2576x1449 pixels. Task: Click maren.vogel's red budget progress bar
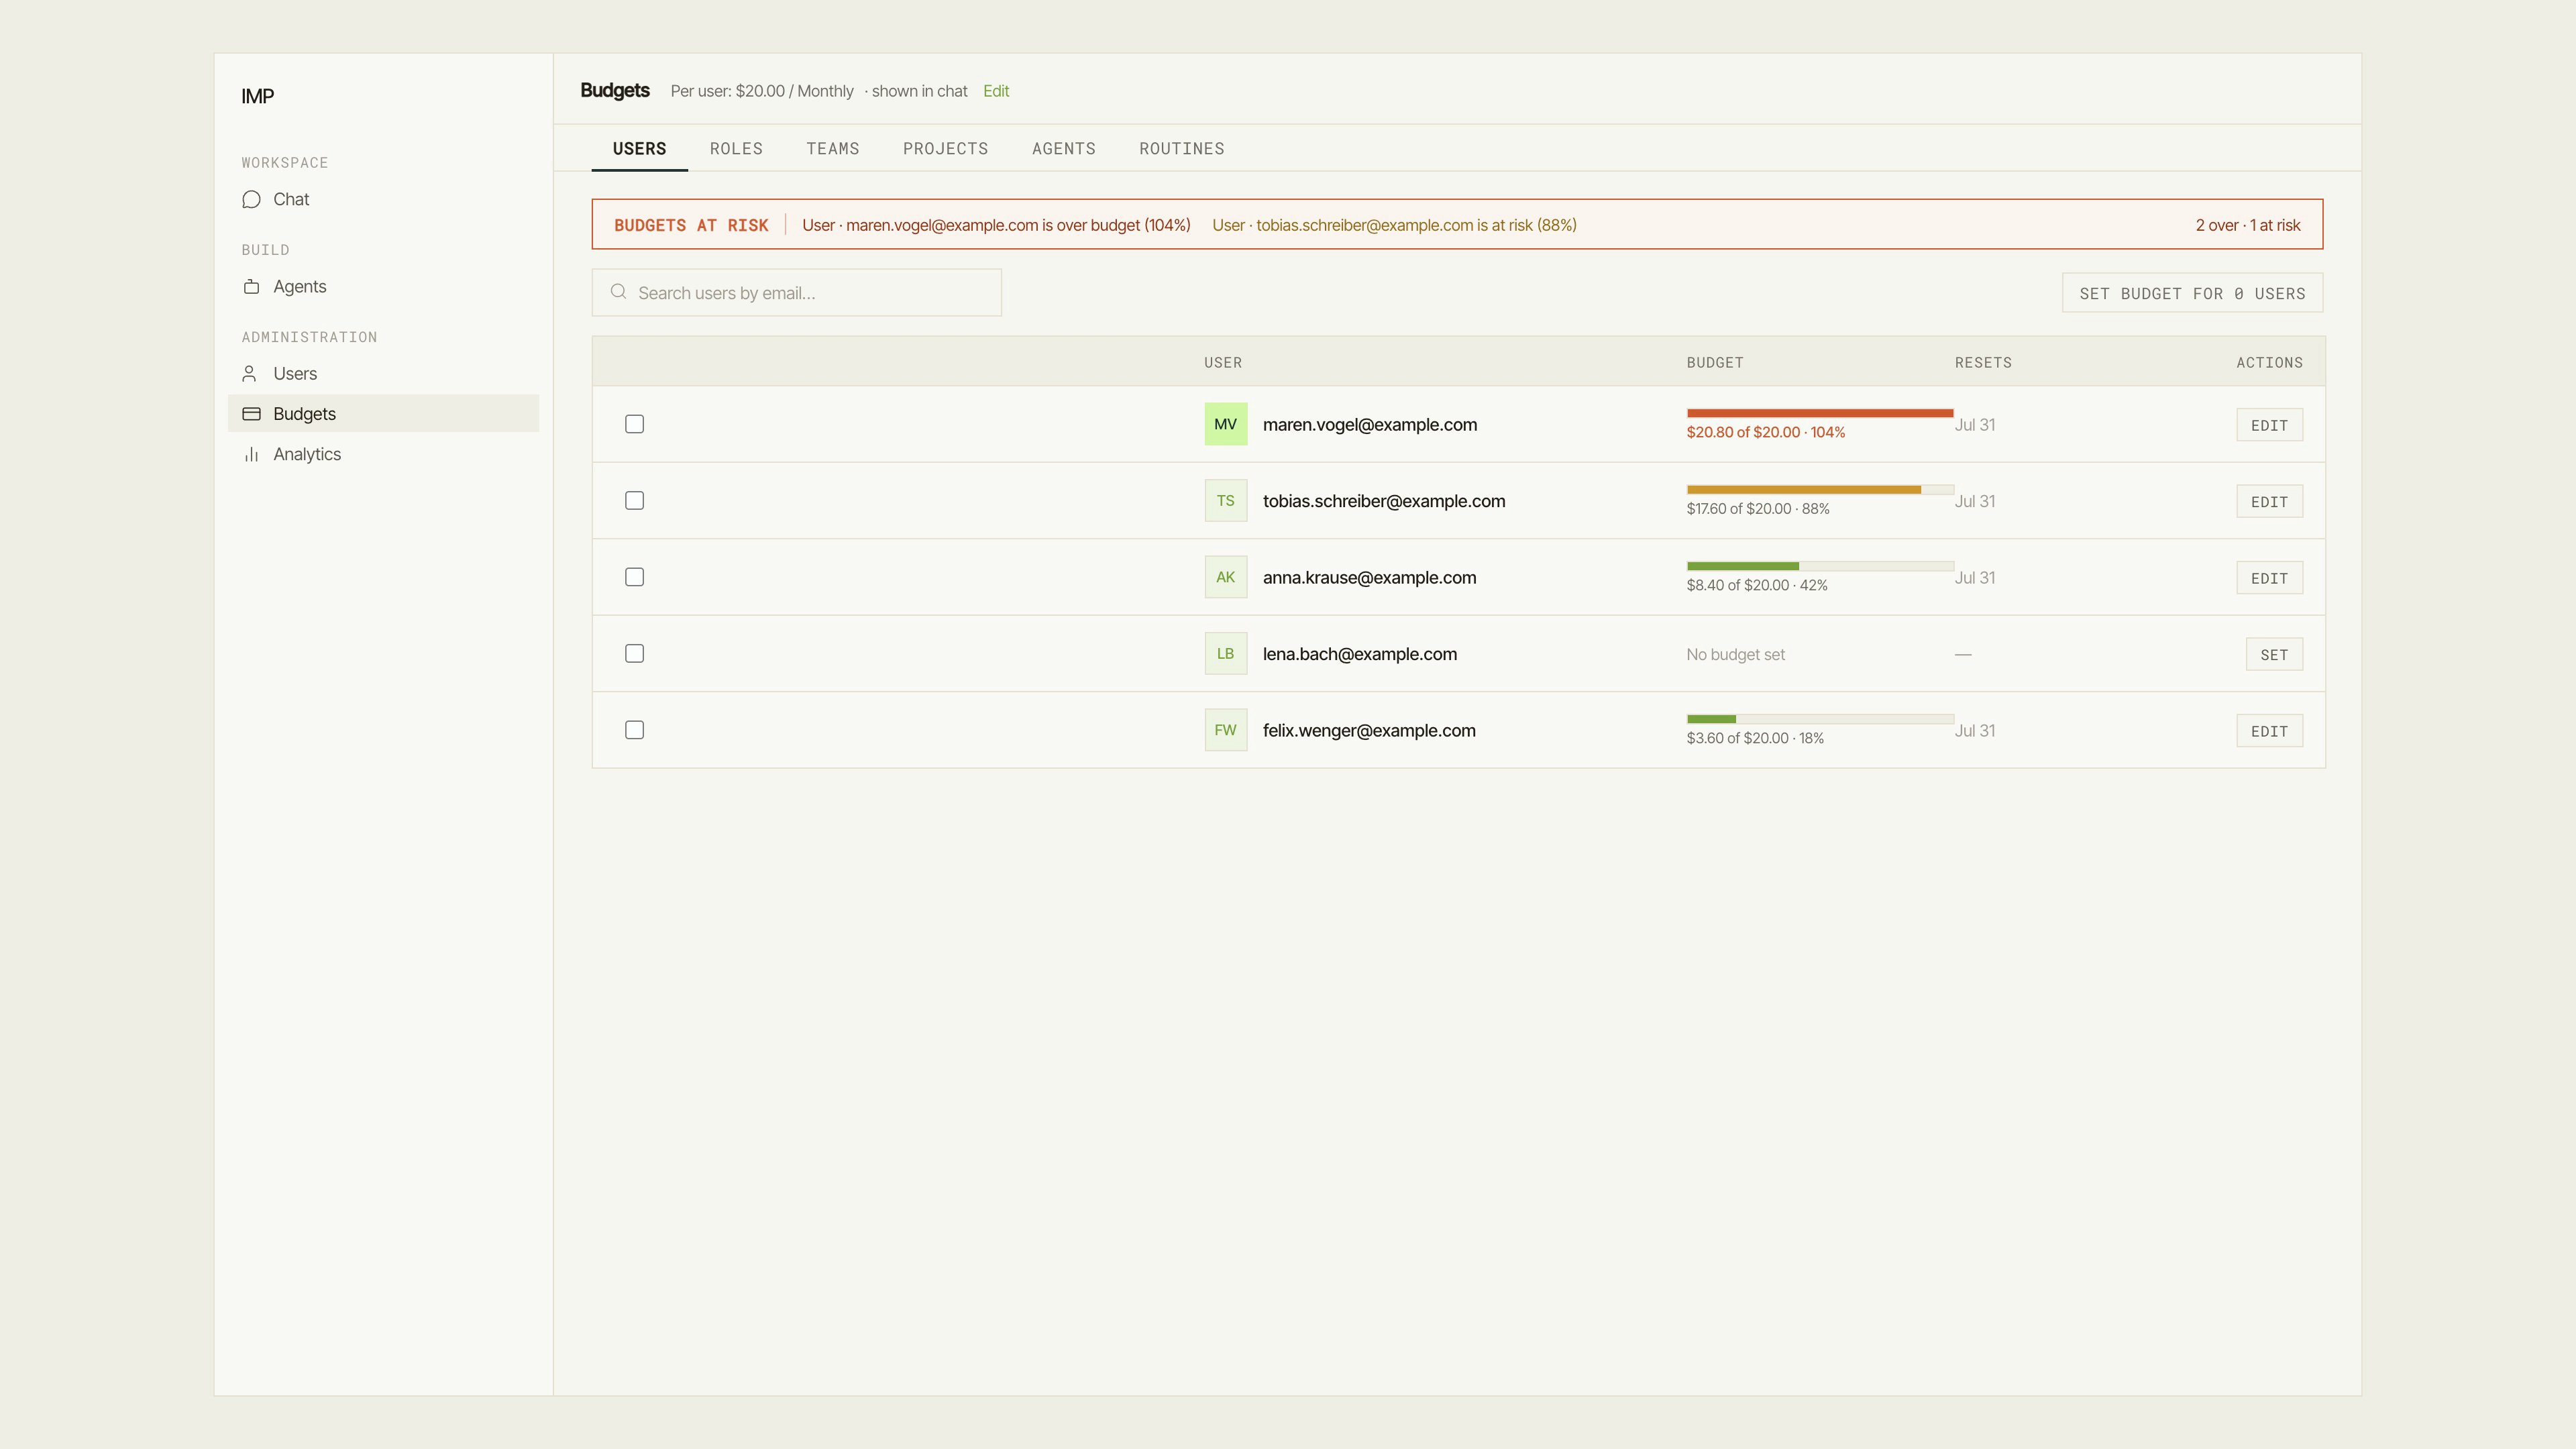click(1820, 413)
